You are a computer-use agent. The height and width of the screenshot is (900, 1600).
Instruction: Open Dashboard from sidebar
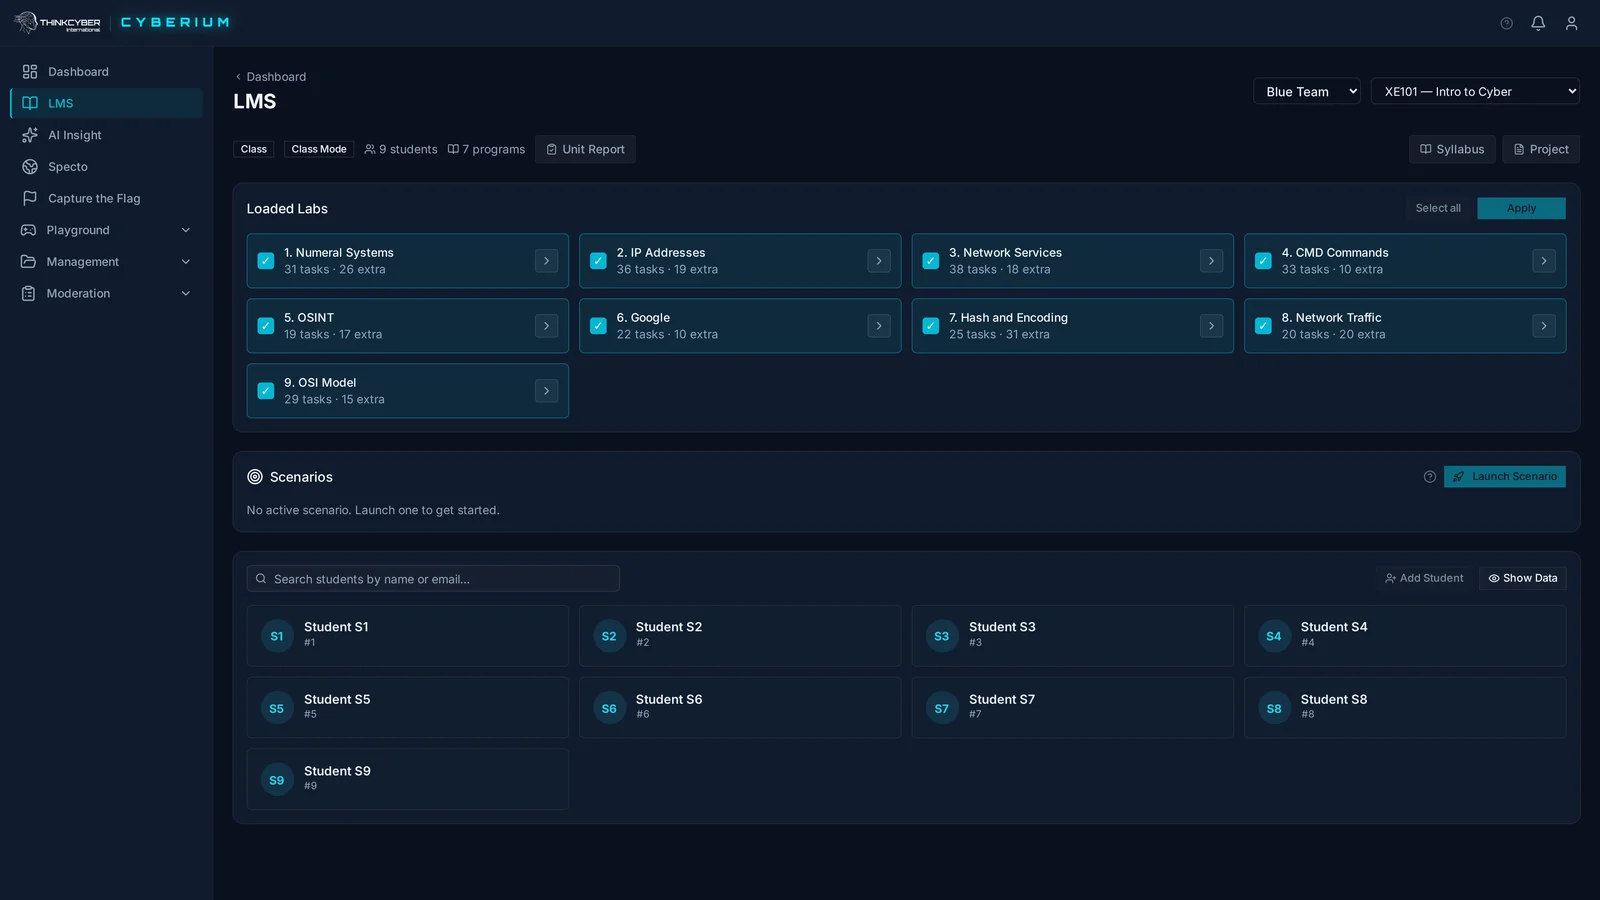point(106,72)
